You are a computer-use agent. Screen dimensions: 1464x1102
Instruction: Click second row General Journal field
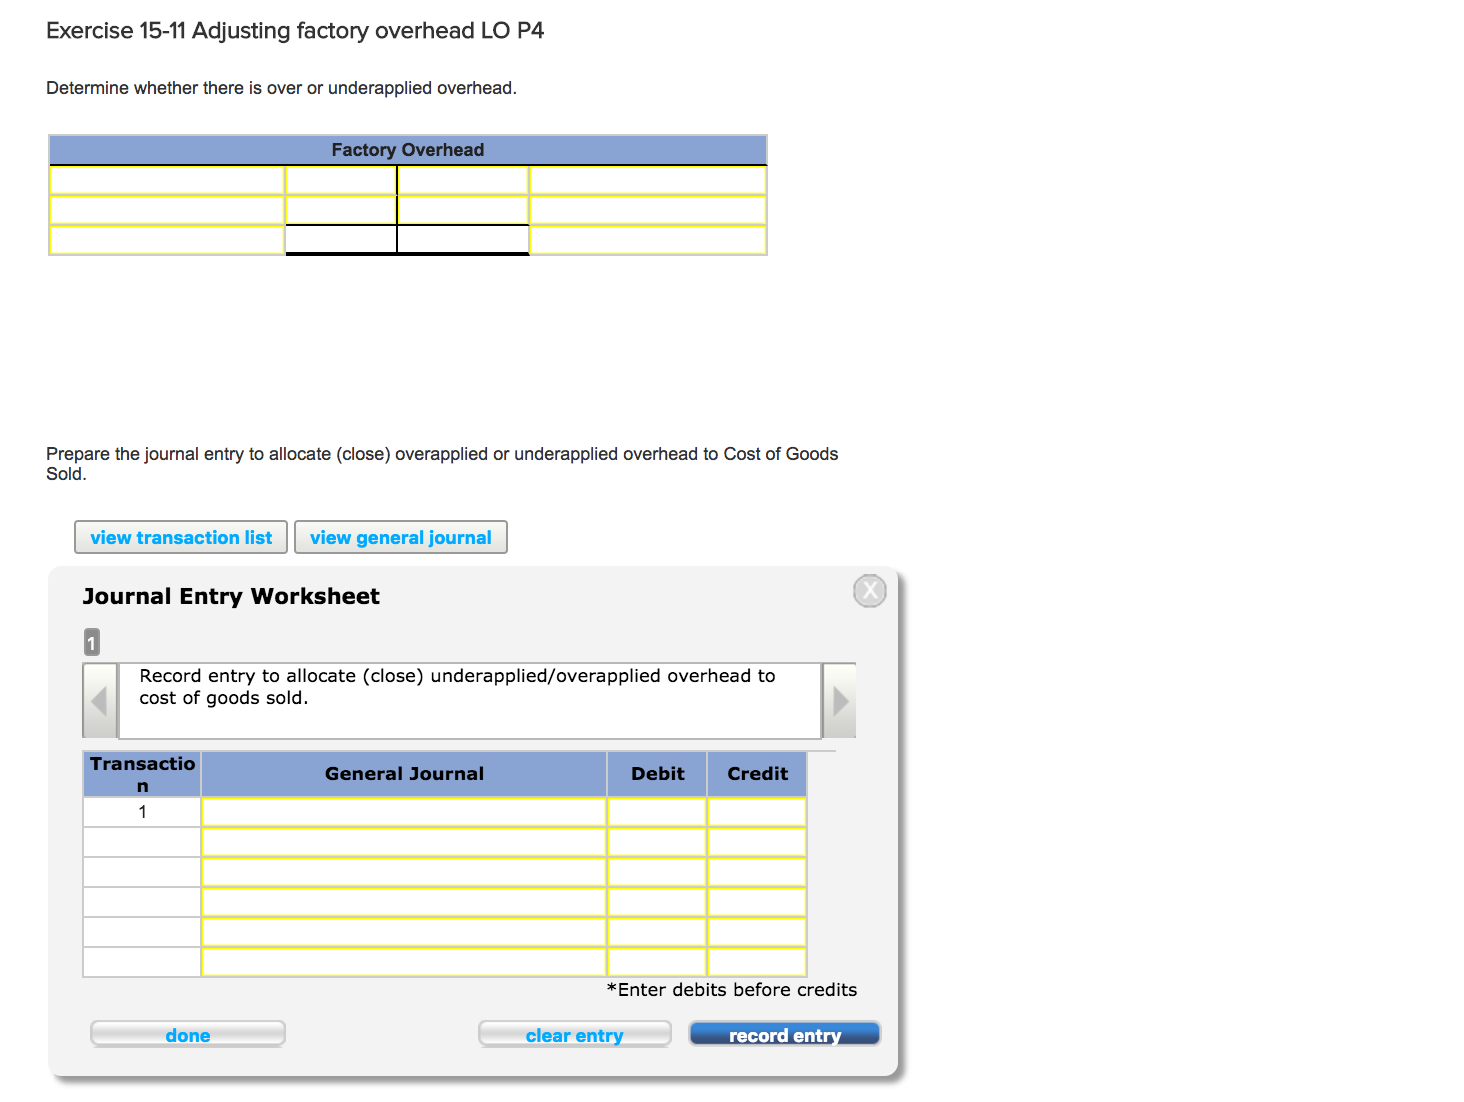403,842
